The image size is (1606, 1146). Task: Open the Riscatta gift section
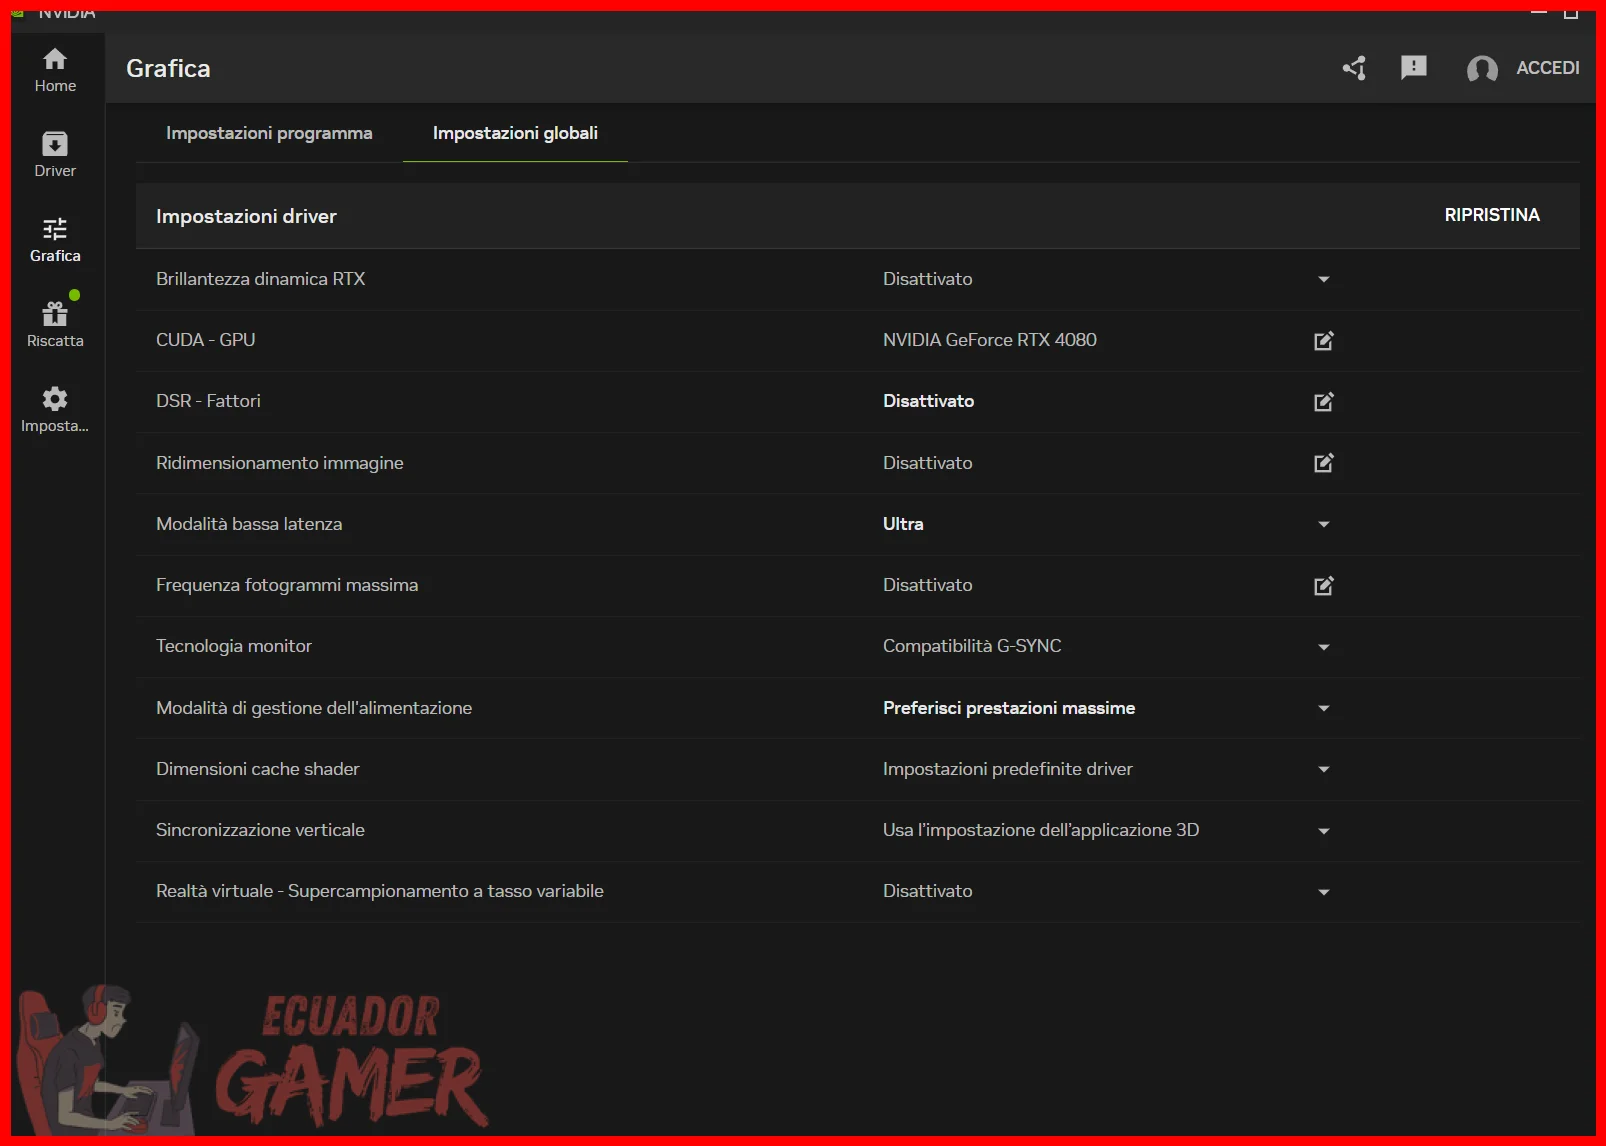[55, 325]
